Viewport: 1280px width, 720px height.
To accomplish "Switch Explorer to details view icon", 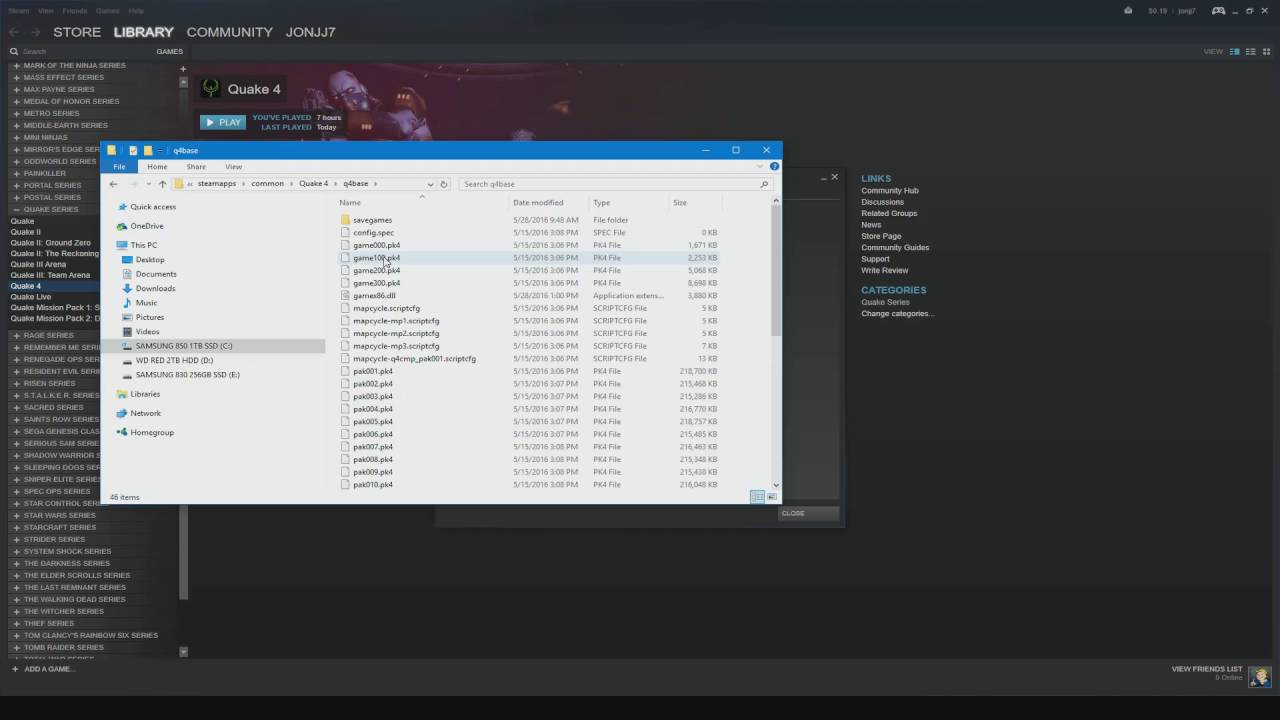I will (757, 497).
